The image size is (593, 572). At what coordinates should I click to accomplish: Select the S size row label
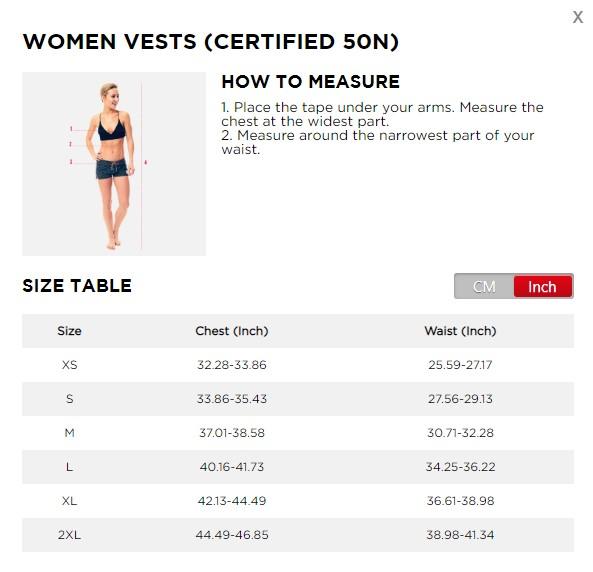coord(70,399)
